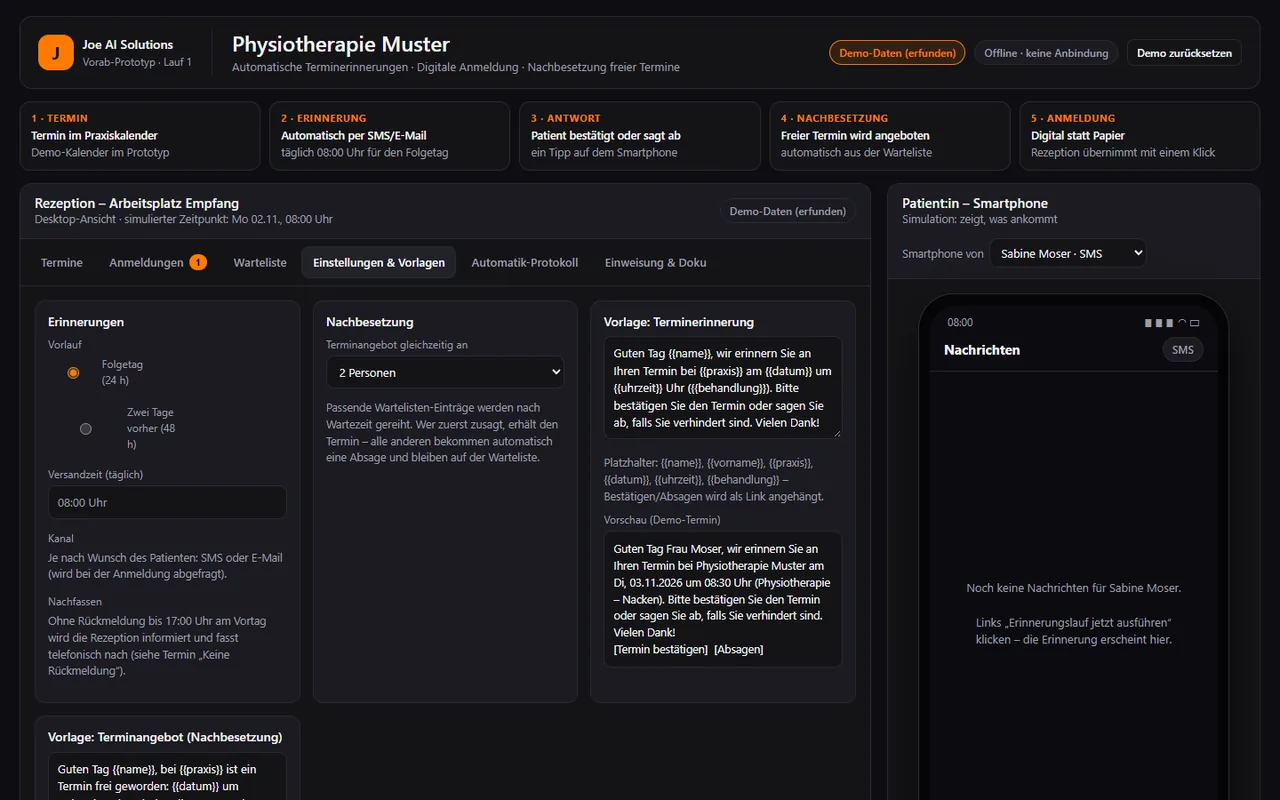1280x800 pixels.
Task: Click the Physiotherapie Muster heading
Action: click(341, 44)
